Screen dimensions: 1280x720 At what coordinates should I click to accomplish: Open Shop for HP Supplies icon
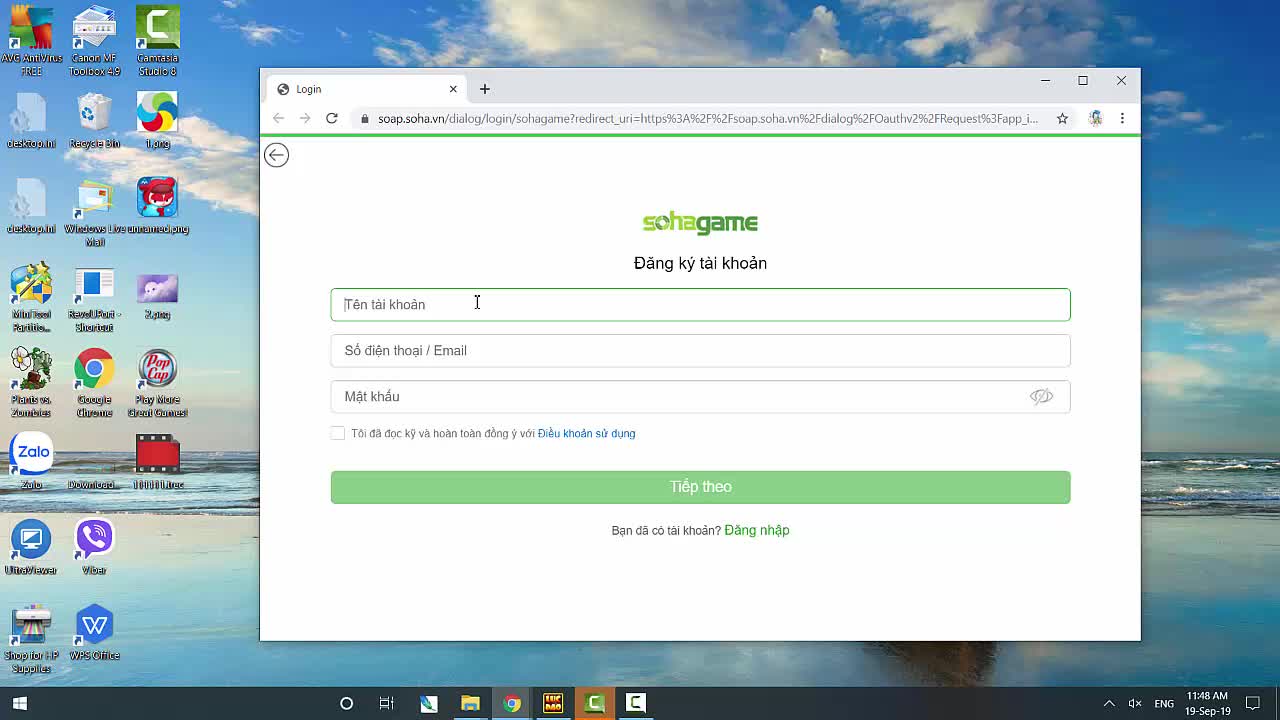31,640
